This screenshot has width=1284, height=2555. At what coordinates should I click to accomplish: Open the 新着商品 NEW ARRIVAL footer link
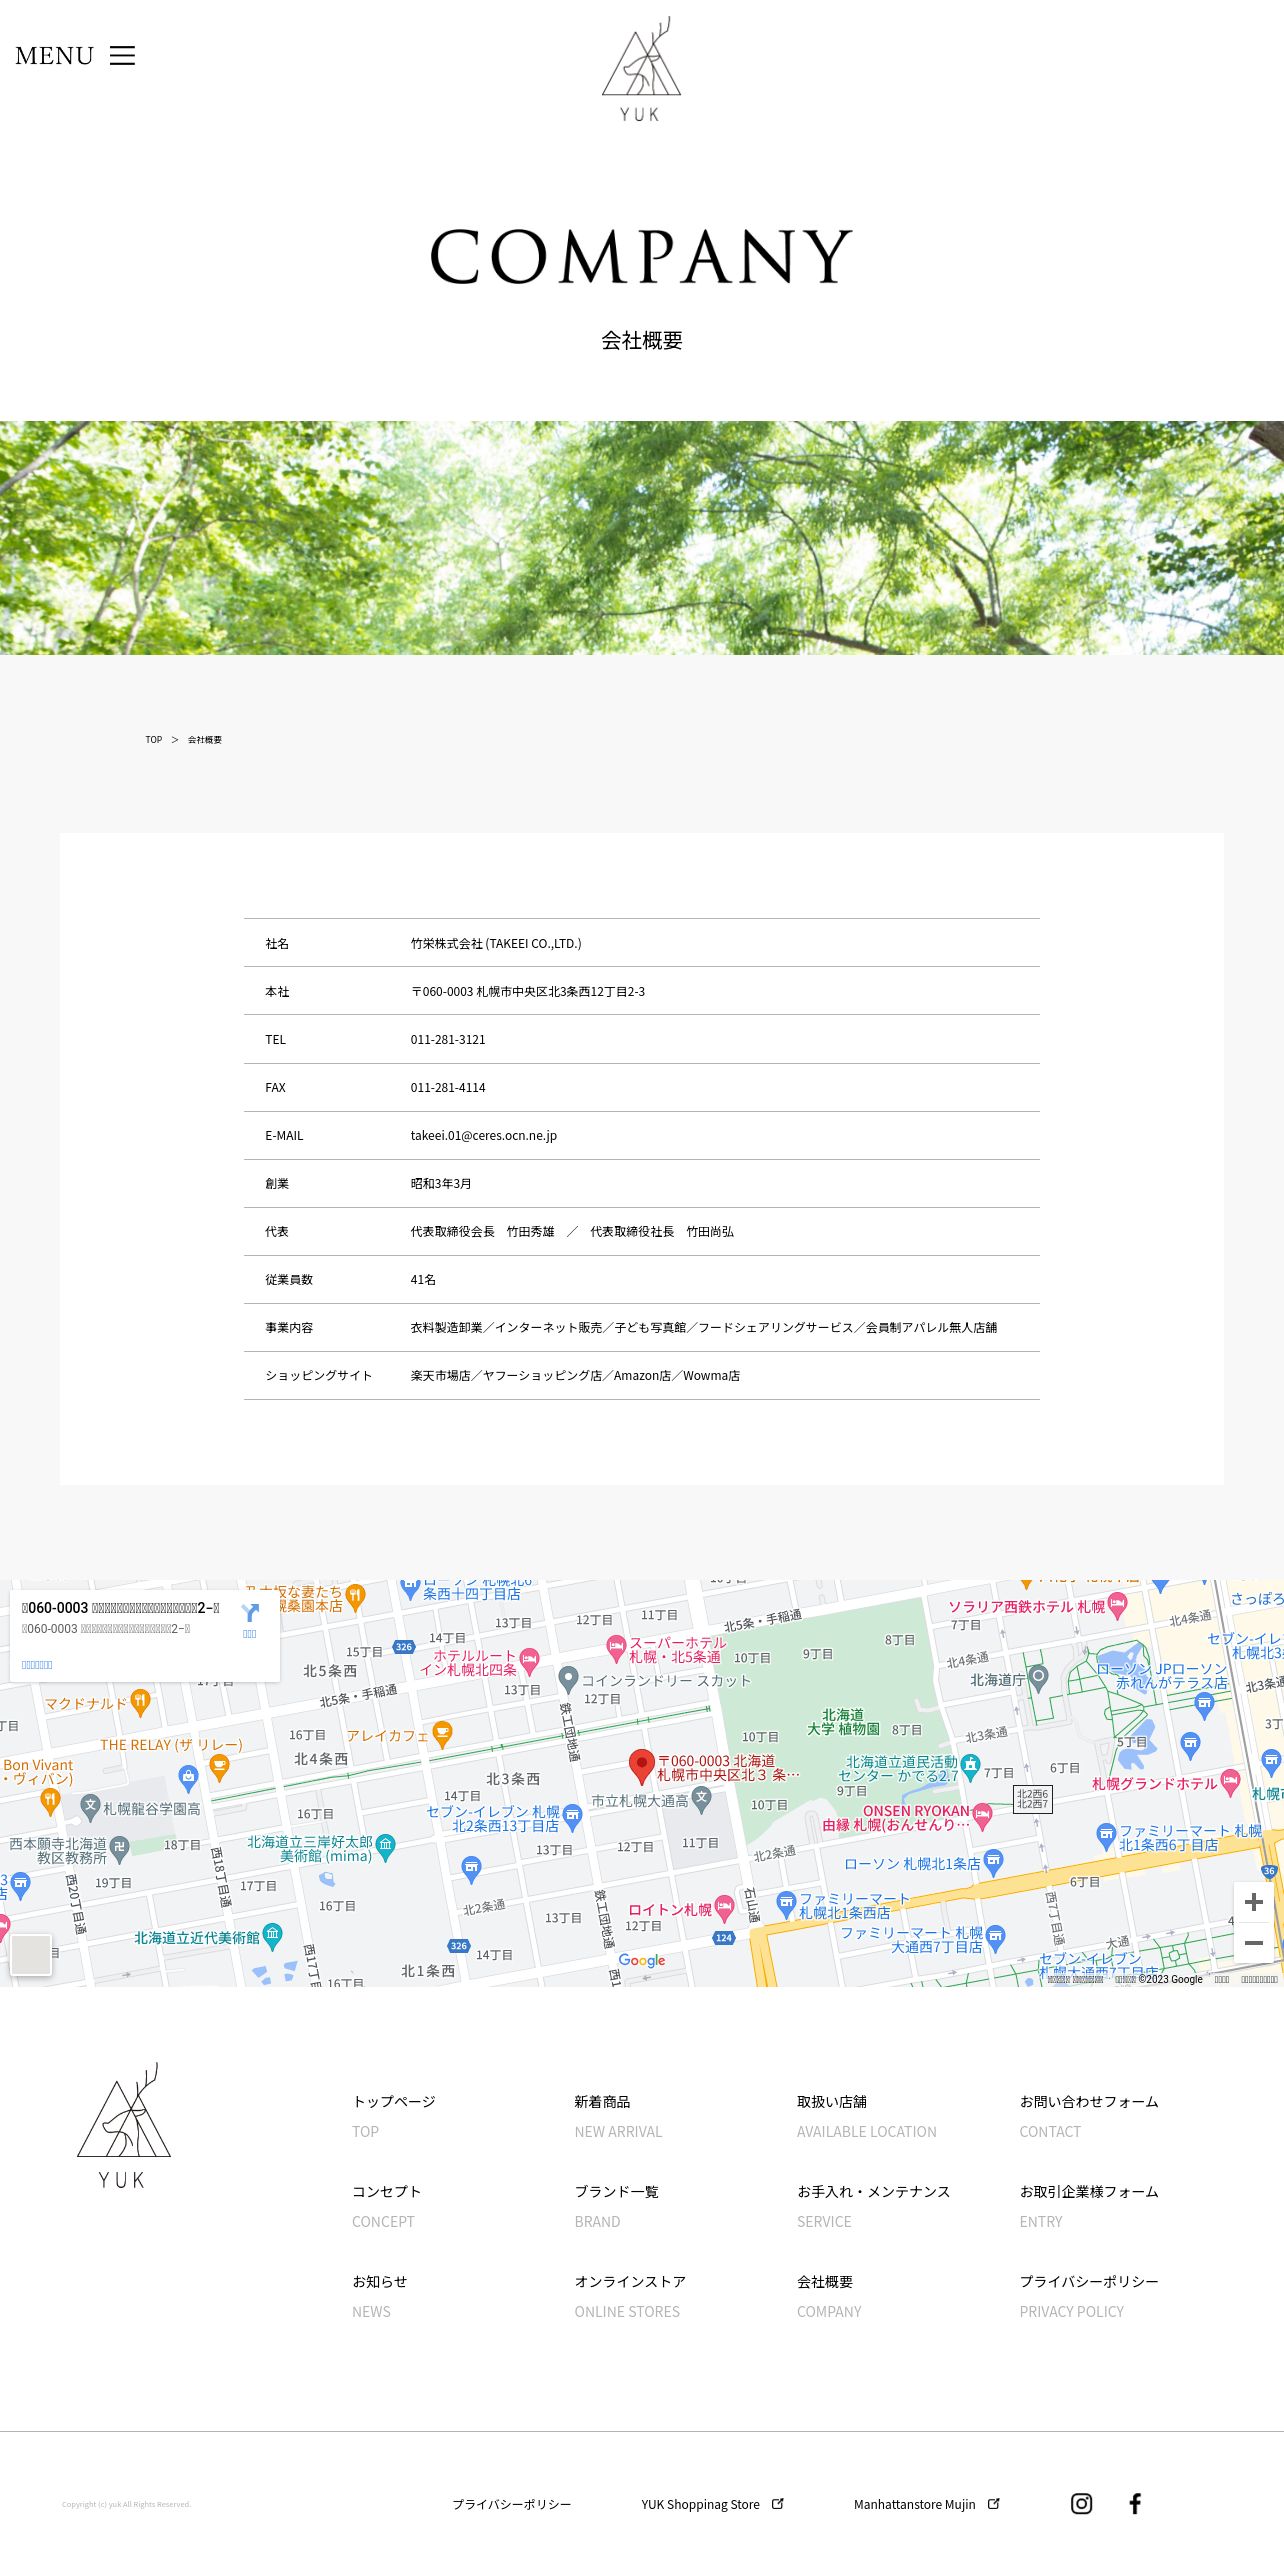tap(618, 2116)
